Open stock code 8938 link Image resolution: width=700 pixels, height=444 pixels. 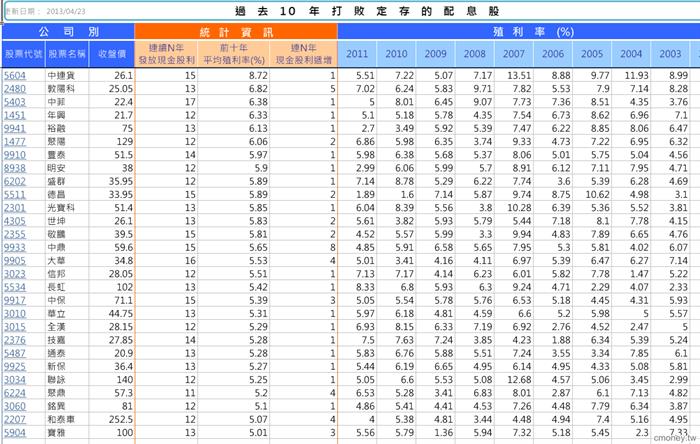(x=15, y=168)
